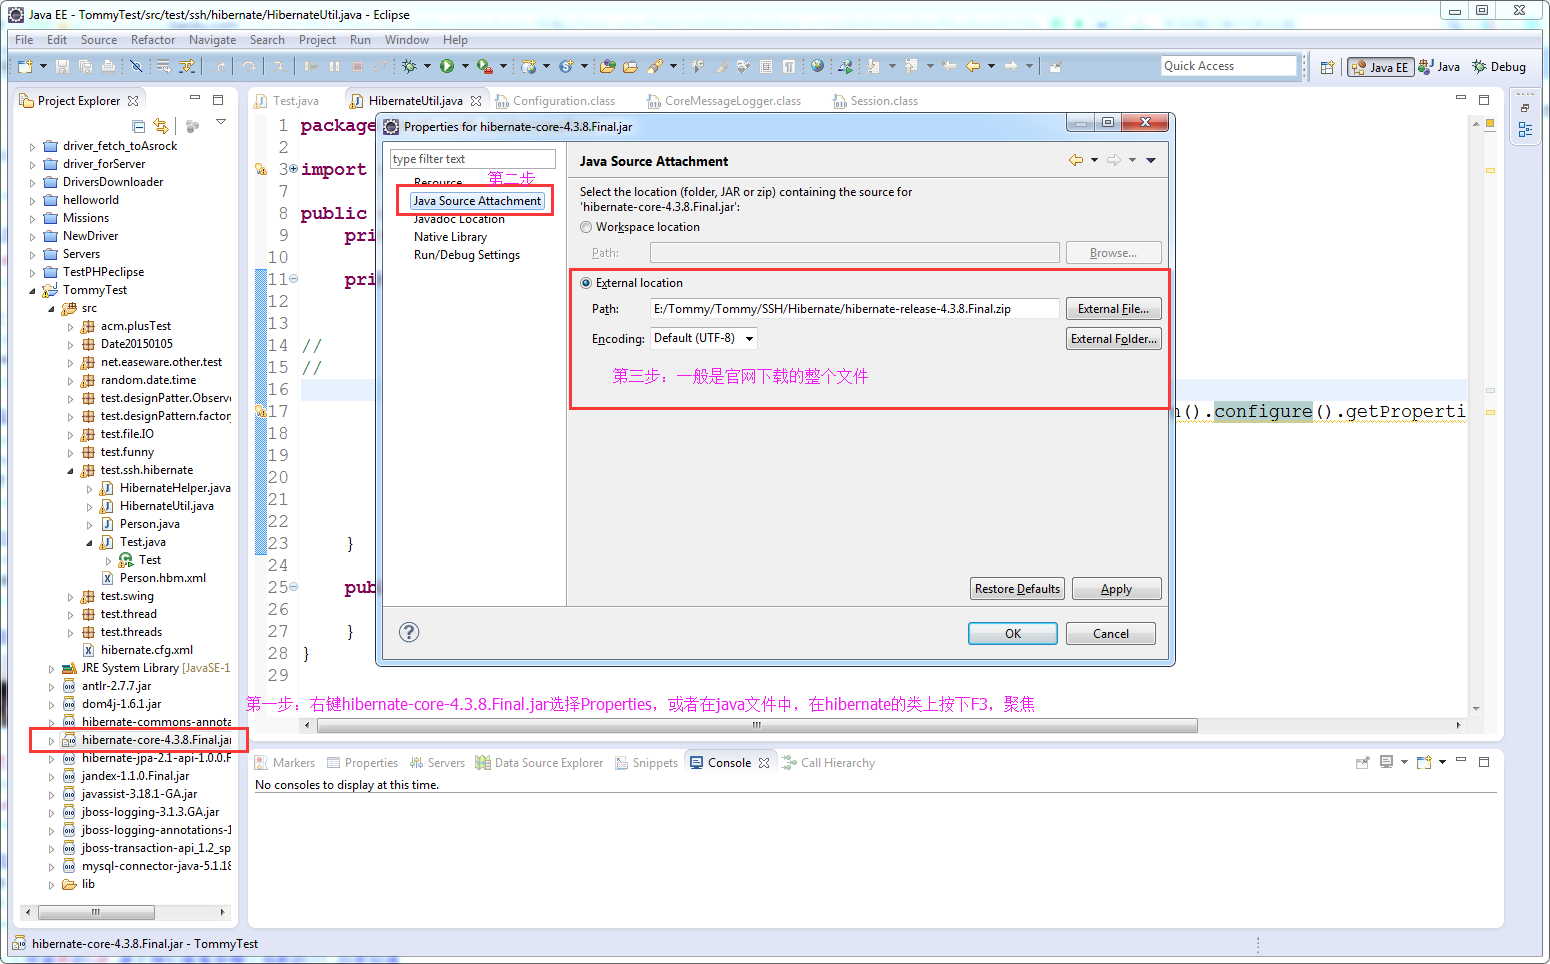Toggle Link with Editor in Project Explorer
The image size is (1550, 964).
tap(160, 126)
